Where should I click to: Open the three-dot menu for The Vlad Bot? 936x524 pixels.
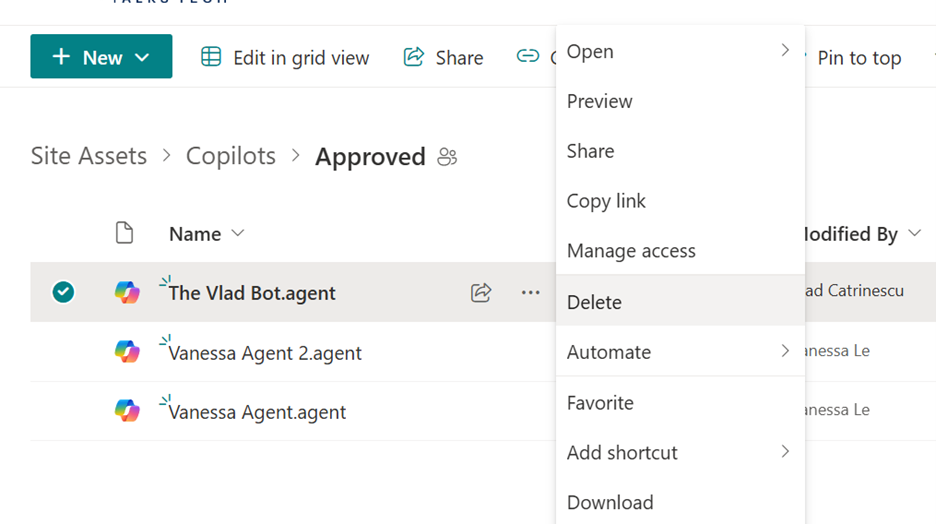530,293
